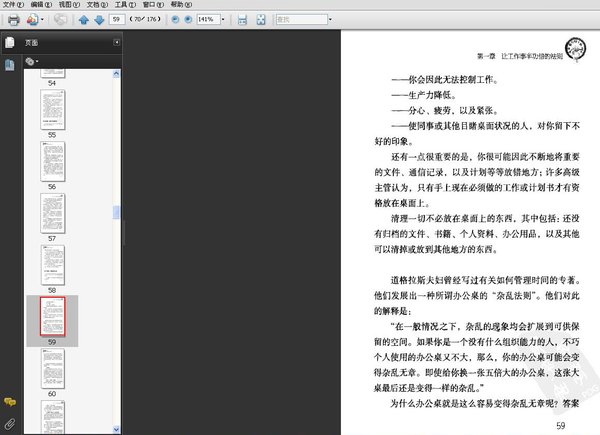Click the zoom out button
Image resolution: width=600 pixels, height=435 pixels.
[175, 19]
